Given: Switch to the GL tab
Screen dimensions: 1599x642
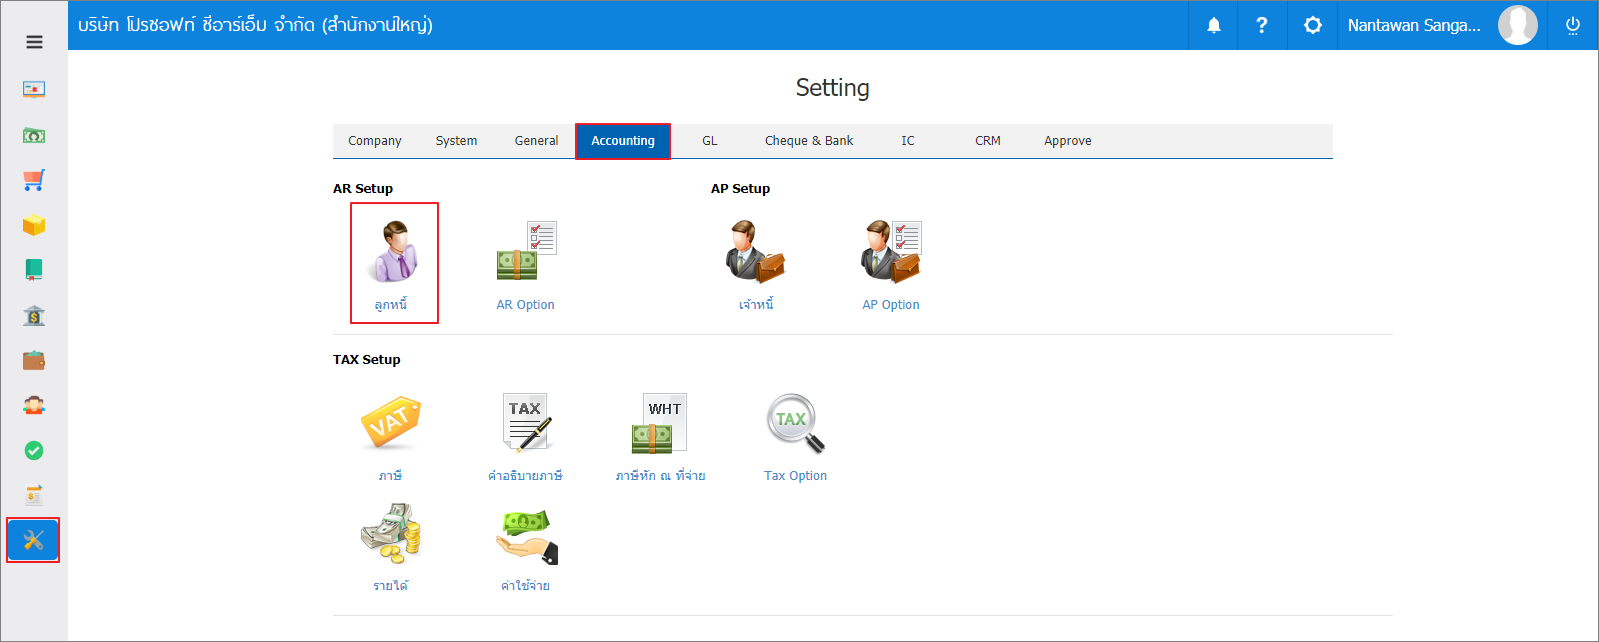Looking at the screenshot, I should coord(710,141).
